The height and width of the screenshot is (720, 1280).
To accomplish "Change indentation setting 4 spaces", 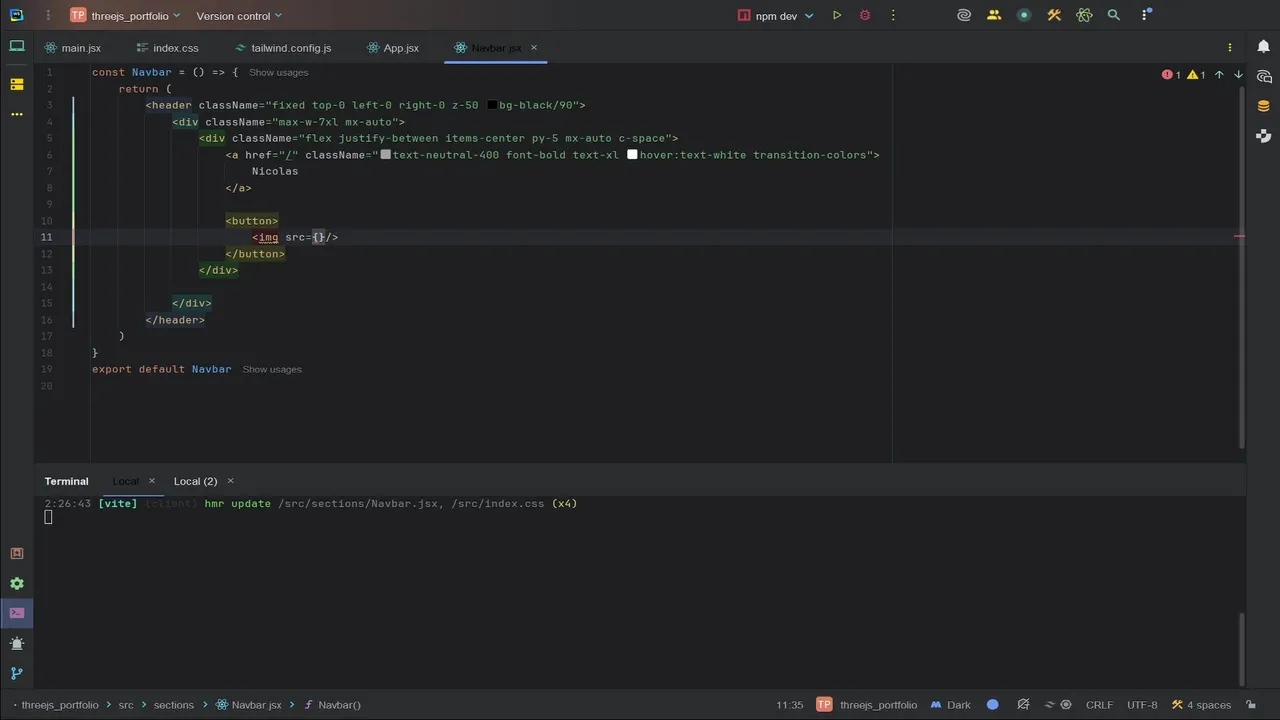I will pyautogui.click(x=1201, y=705).
